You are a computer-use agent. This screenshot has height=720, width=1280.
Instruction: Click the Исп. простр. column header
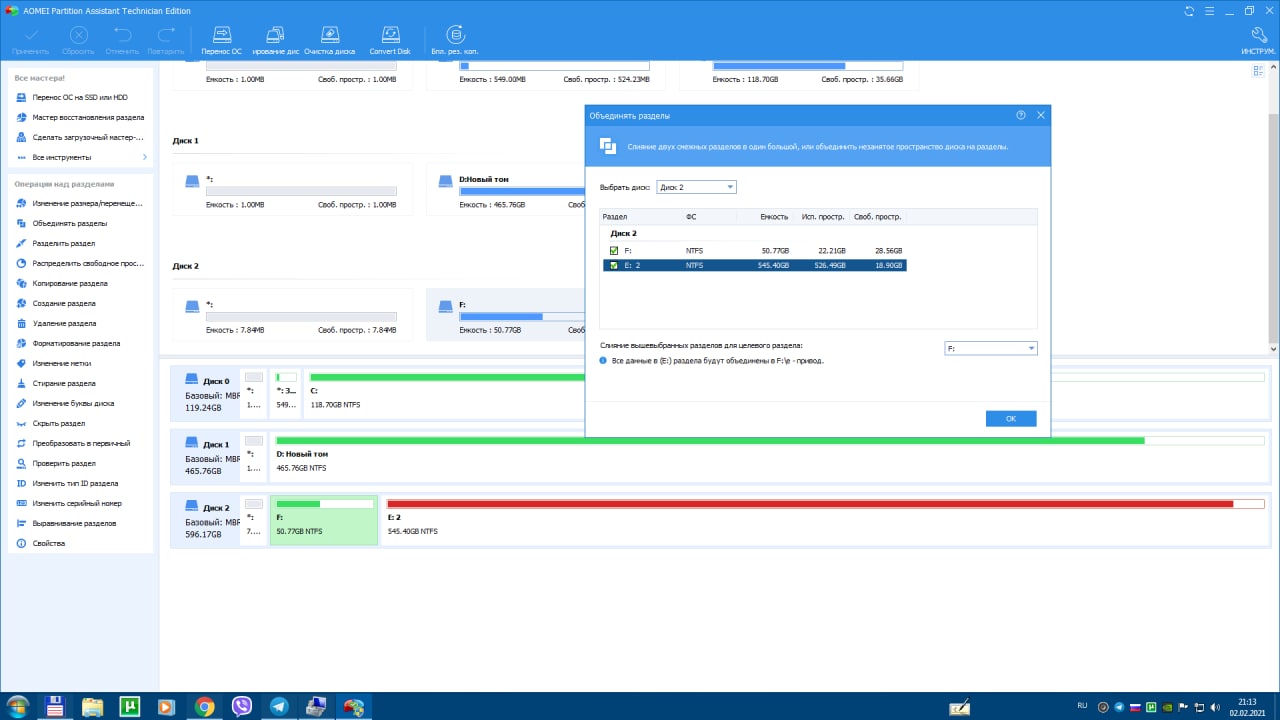click(x=823, y=216)
